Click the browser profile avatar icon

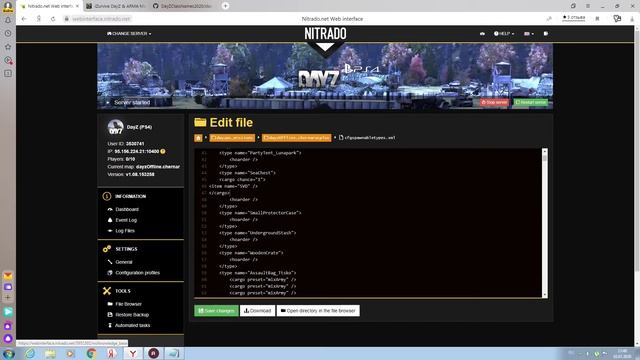(x=8, y=7)
